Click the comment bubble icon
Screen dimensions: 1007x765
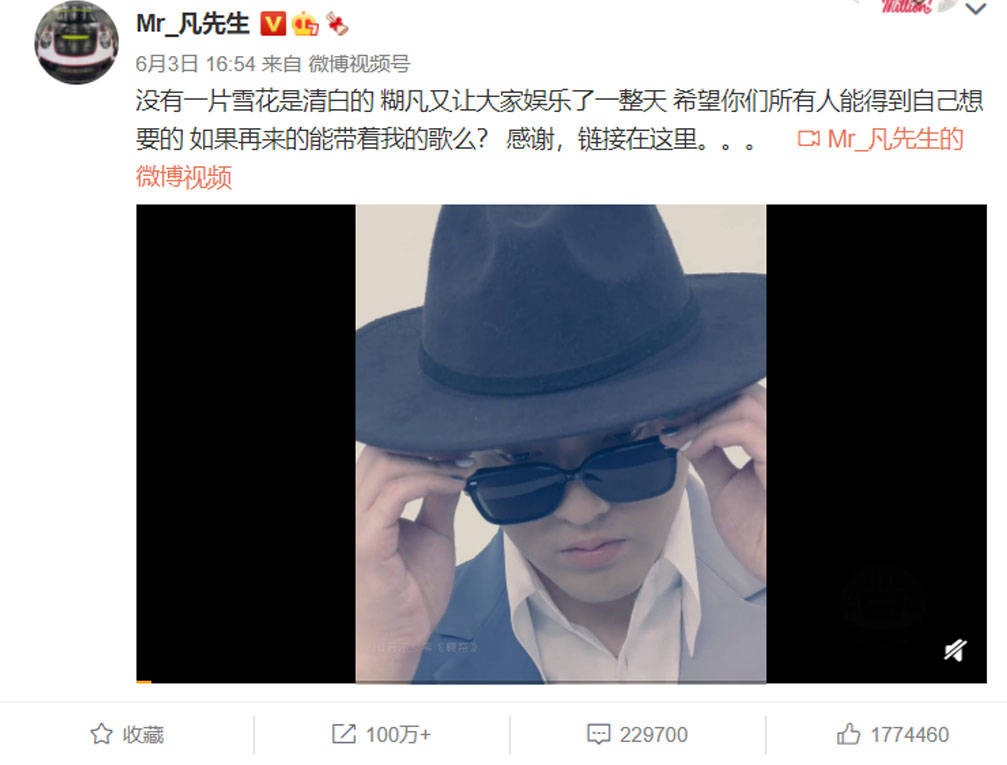pos(599,734)
